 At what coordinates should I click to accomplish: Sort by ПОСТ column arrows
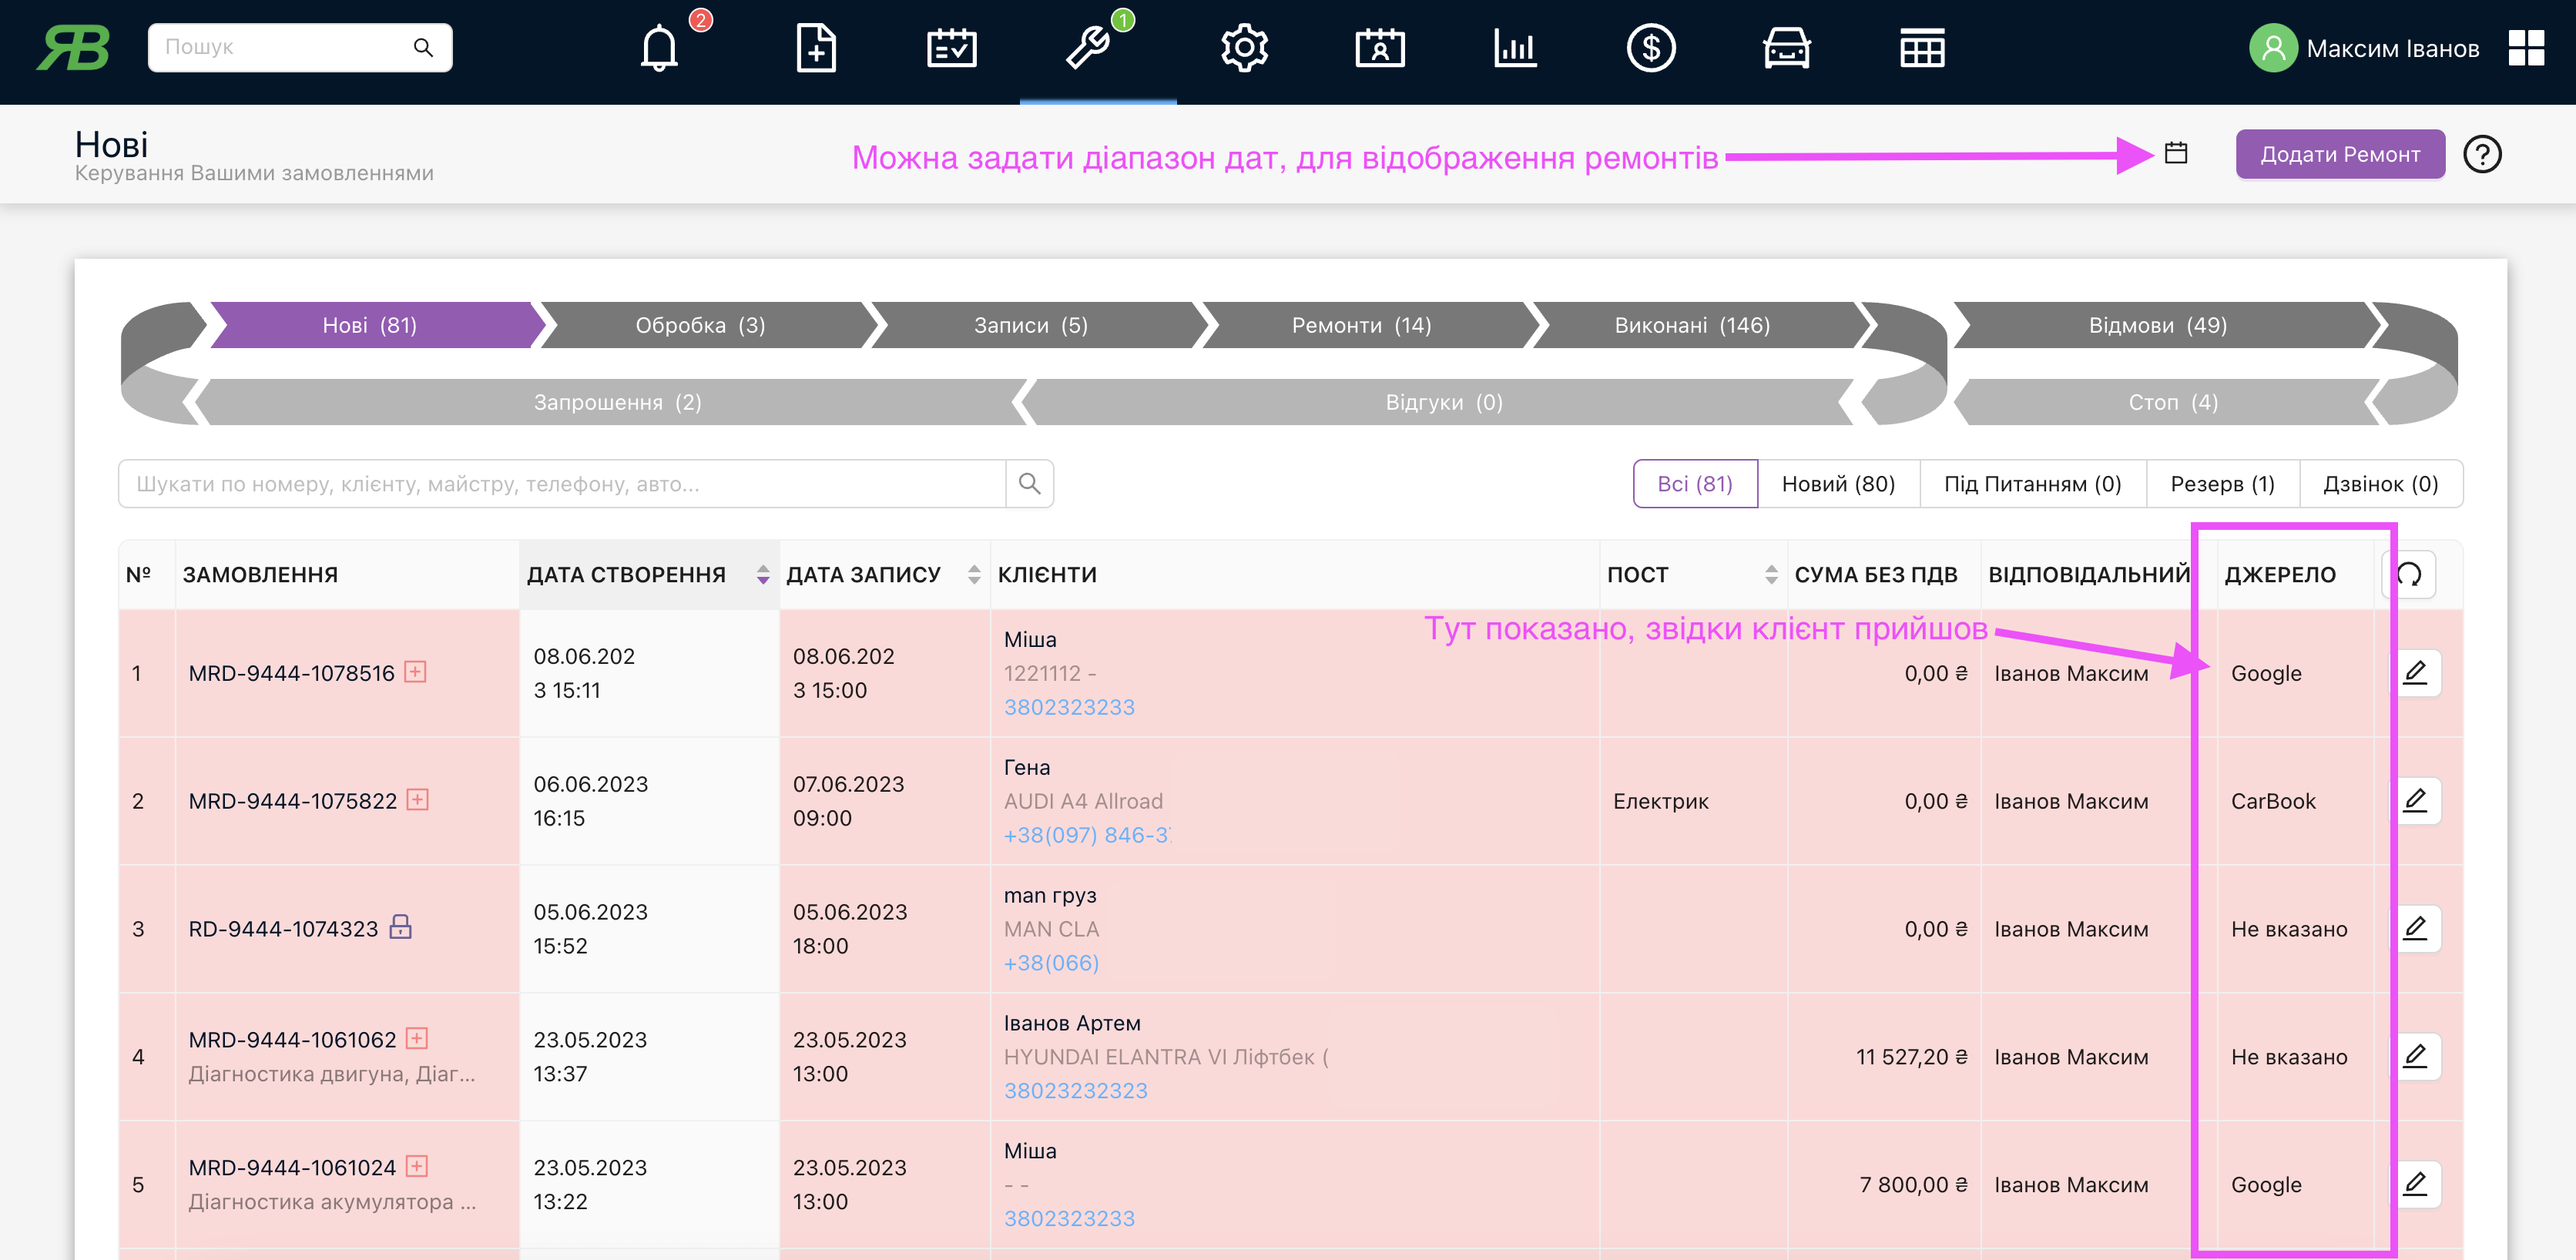(x=1771, y=574)
